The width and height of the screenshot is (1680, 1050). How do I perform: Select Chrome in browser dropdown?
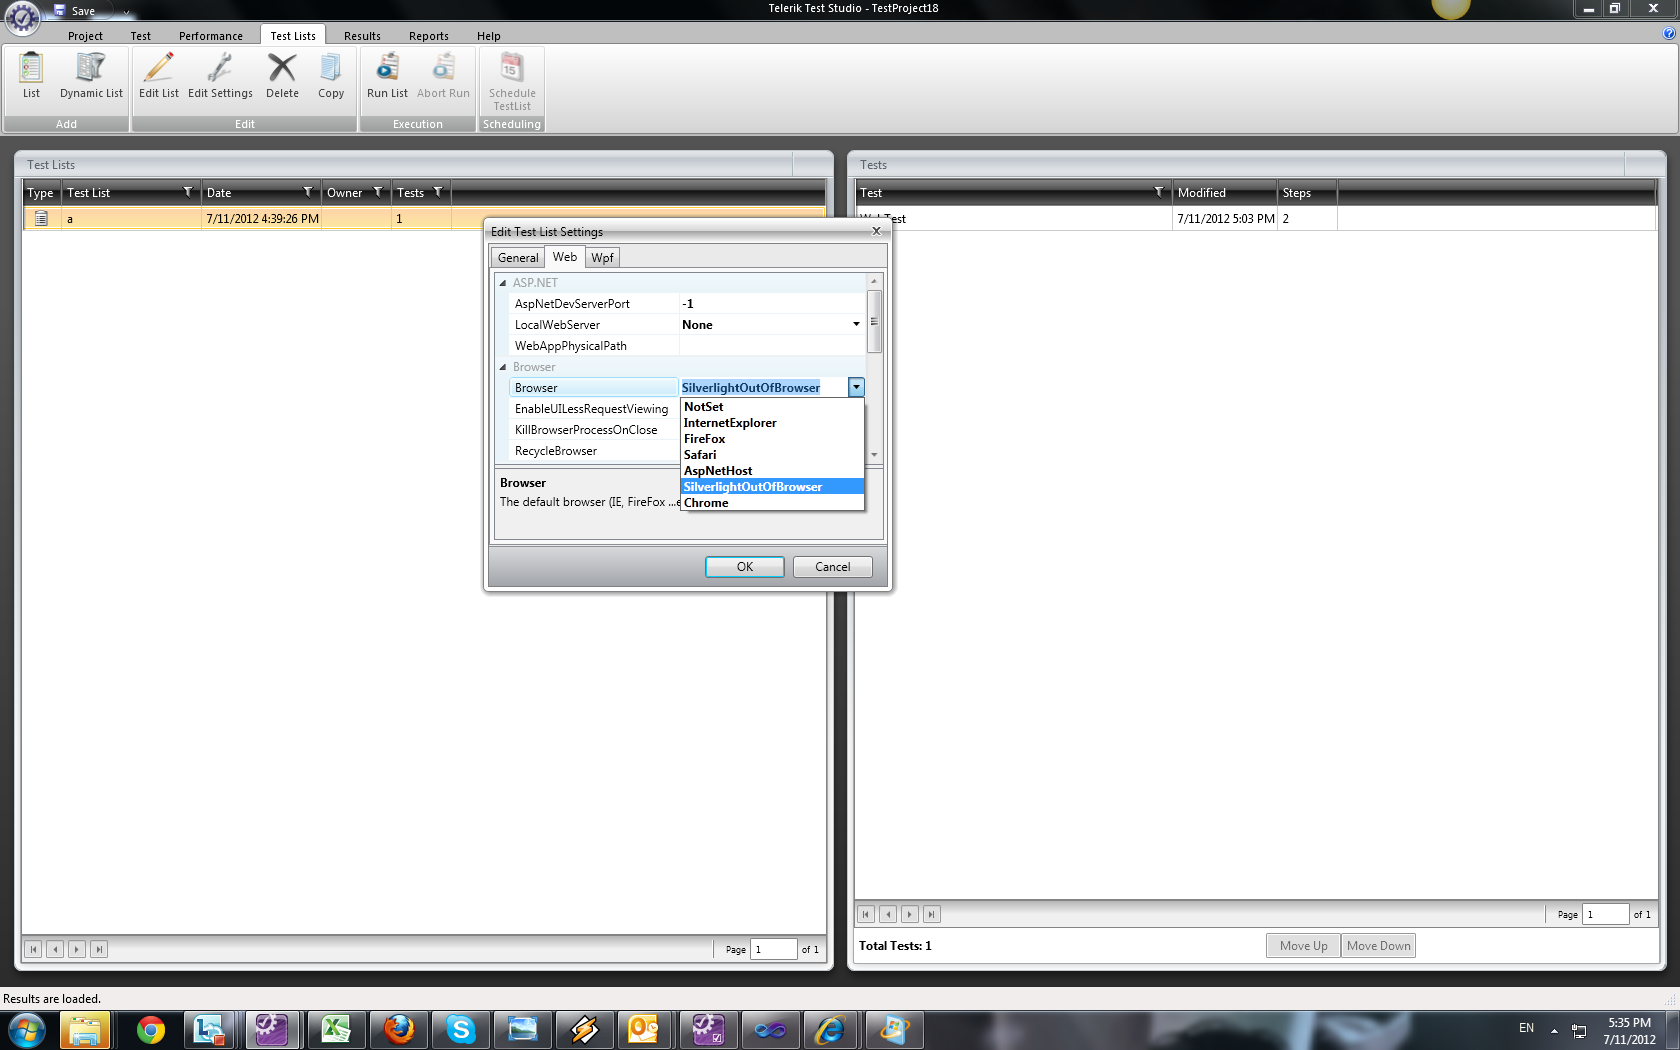click(x=772, y=503)
